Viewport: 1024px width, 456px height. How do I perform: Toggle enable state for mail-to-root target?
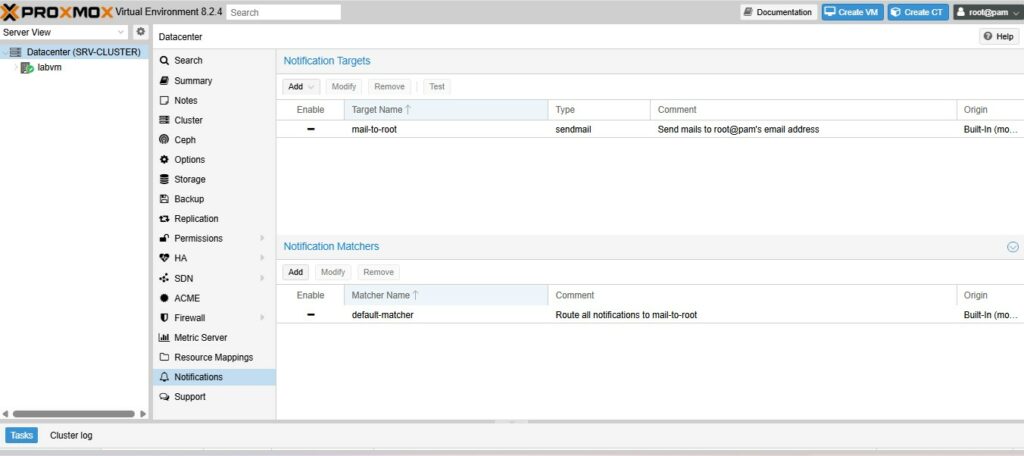[x=311, y=129]
